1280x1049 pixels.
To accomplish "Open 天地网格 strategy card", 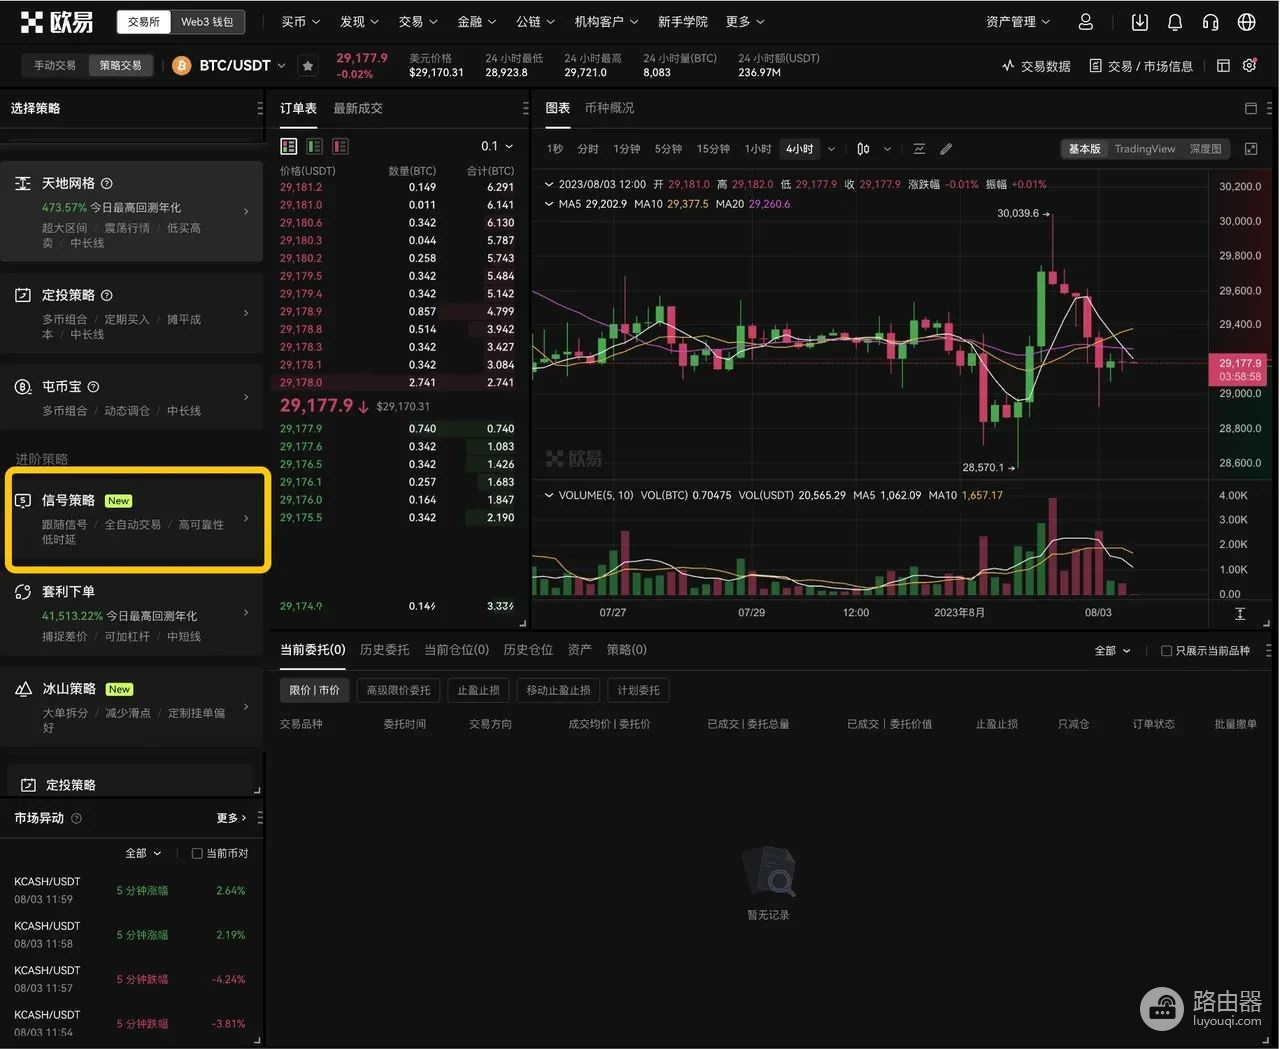I will [131, 212].
